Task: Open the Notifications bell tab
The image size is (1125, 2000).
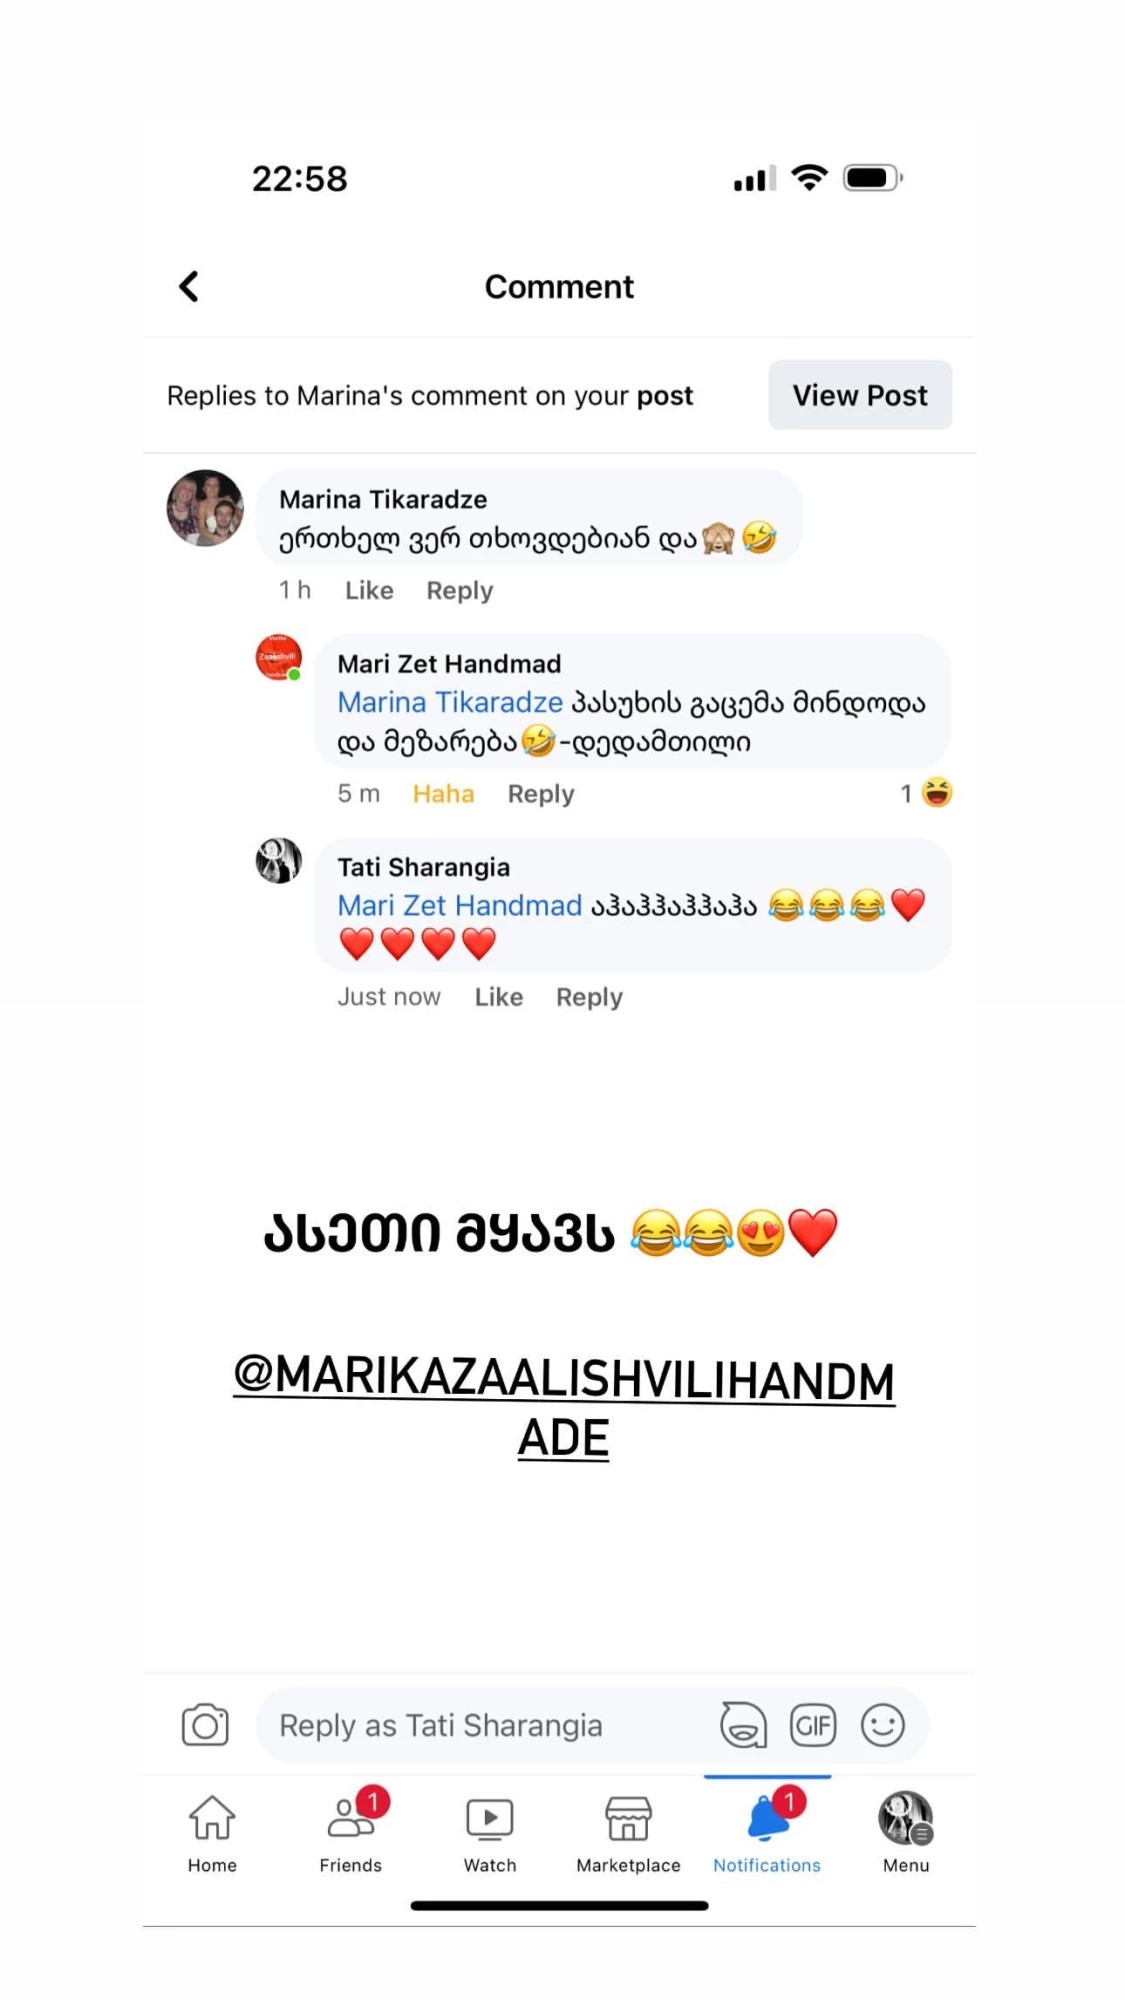Action: coord(767,1834)
